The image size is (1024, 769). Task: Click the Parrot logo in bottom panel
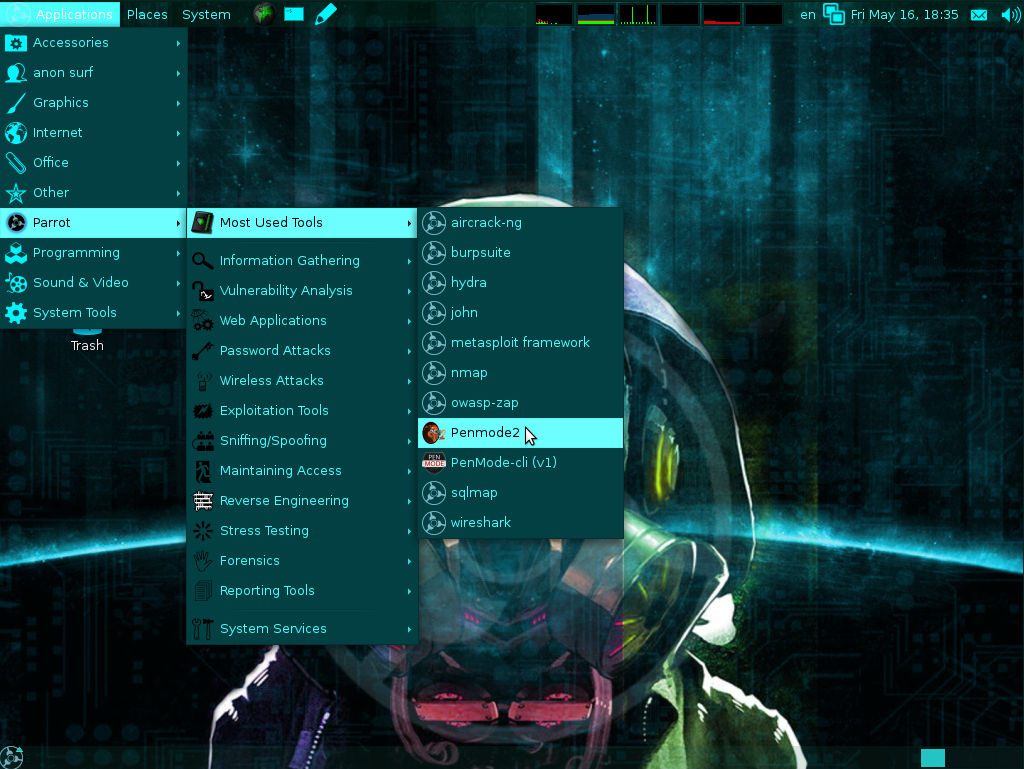tap(11, 758)
